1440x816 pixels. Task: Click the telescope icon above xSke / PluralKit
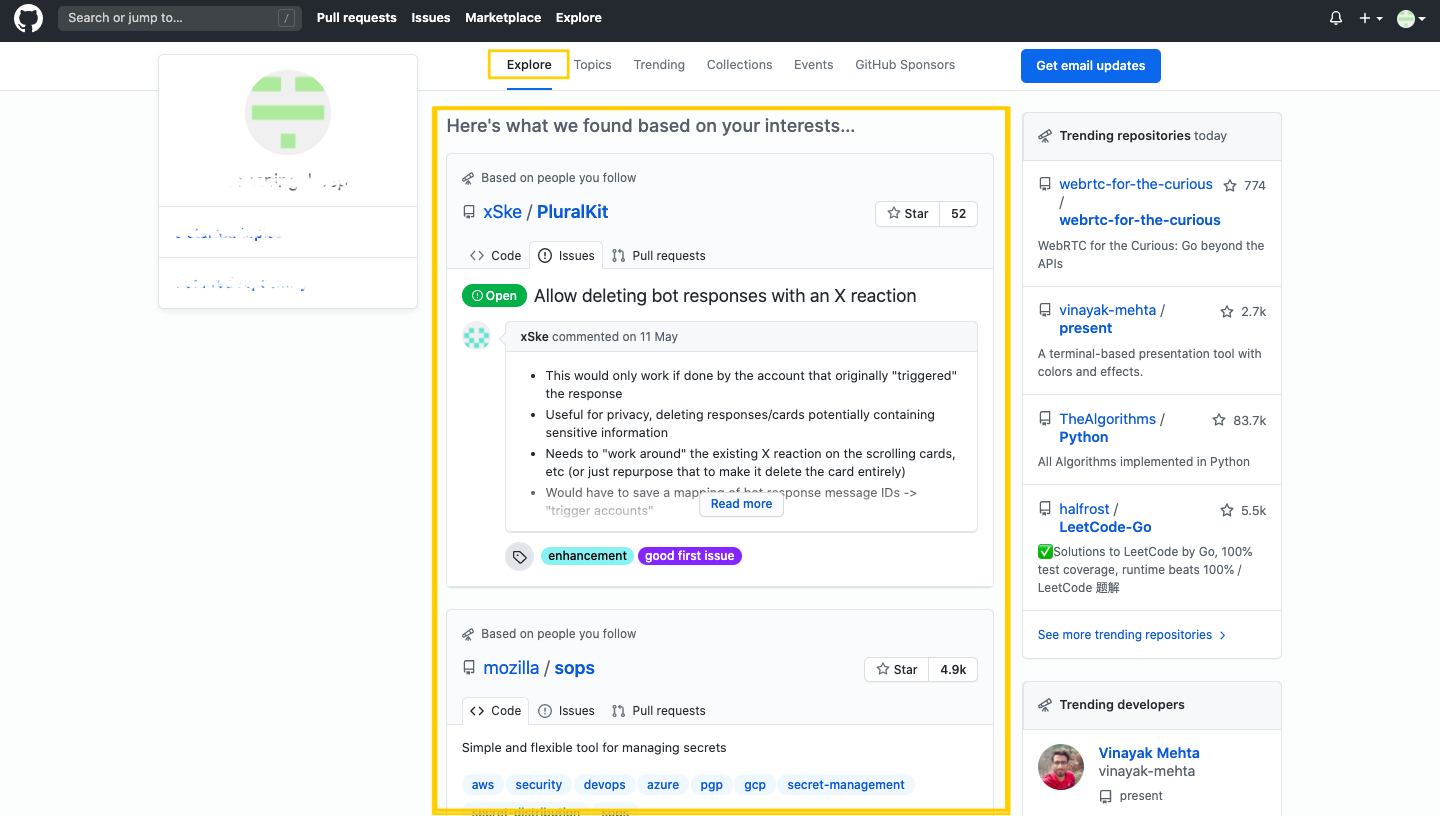pyautogui.click(x=467, y=177)
